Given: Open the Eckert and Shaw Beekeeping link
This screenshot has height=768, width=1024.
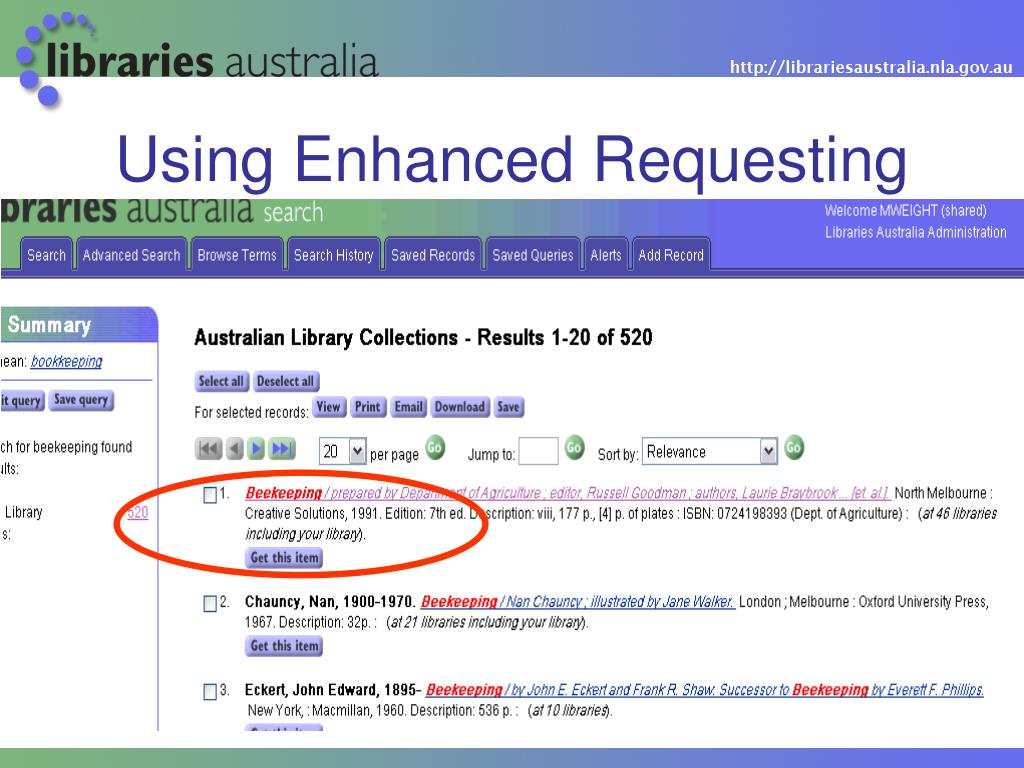Looking at the screenshot, I should [x=705, y=690].
